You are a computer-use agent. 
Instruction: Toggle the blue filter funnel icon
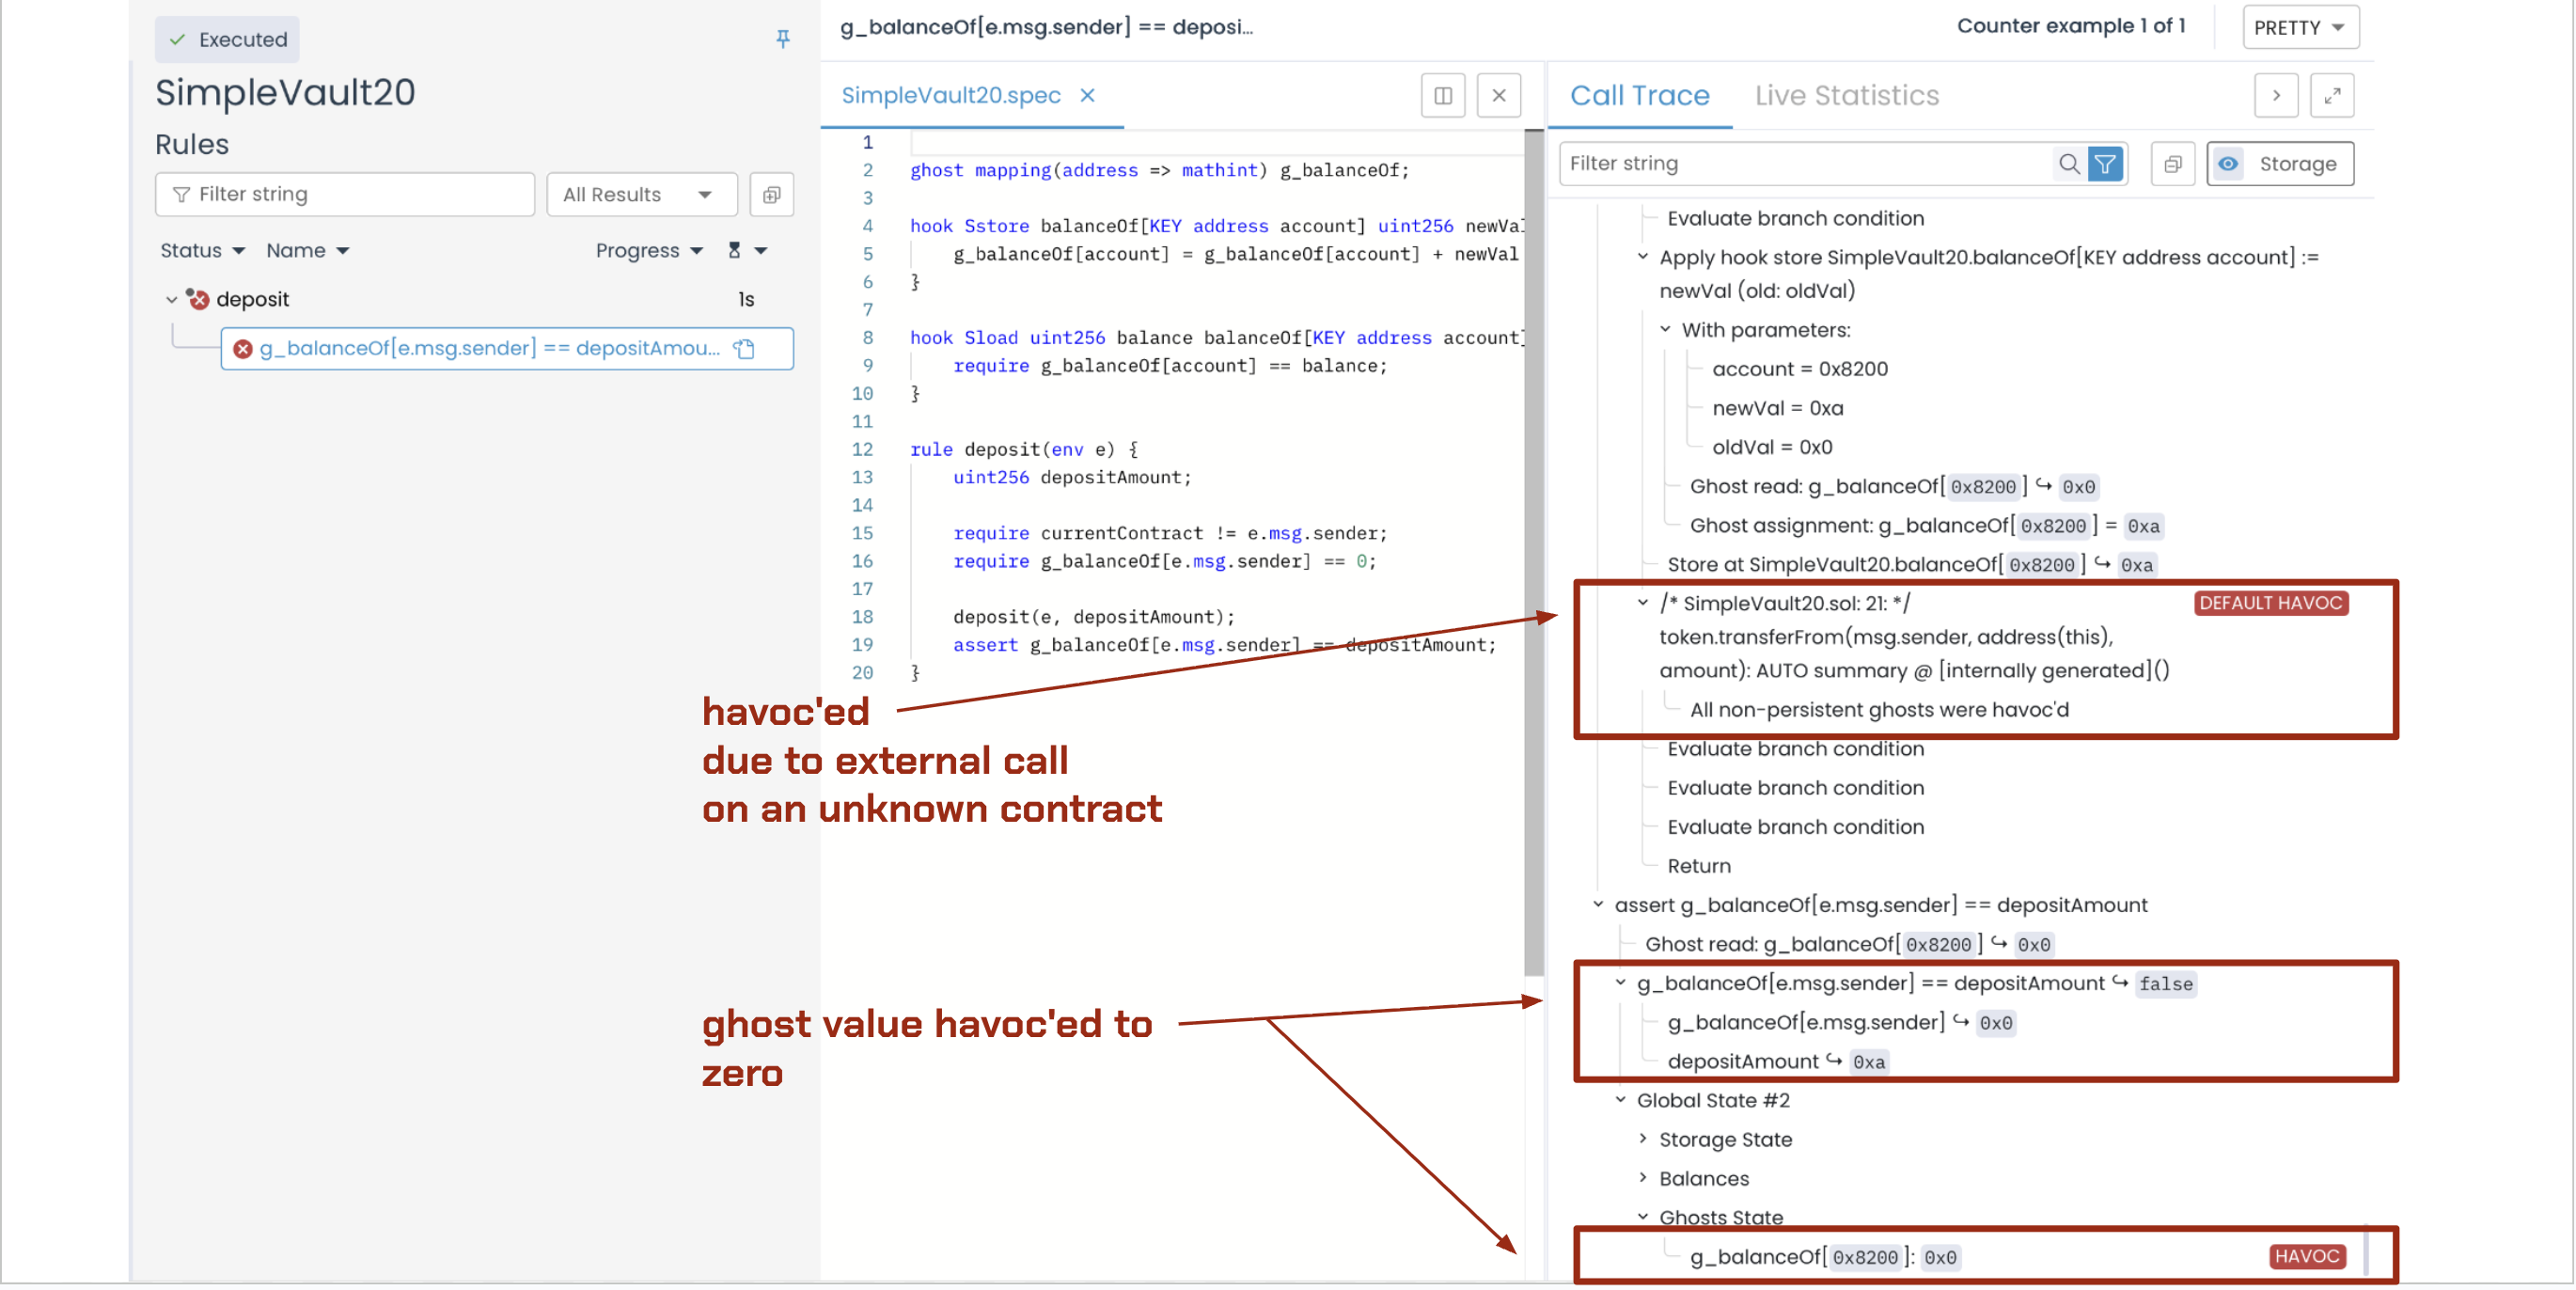(2105, 163)
